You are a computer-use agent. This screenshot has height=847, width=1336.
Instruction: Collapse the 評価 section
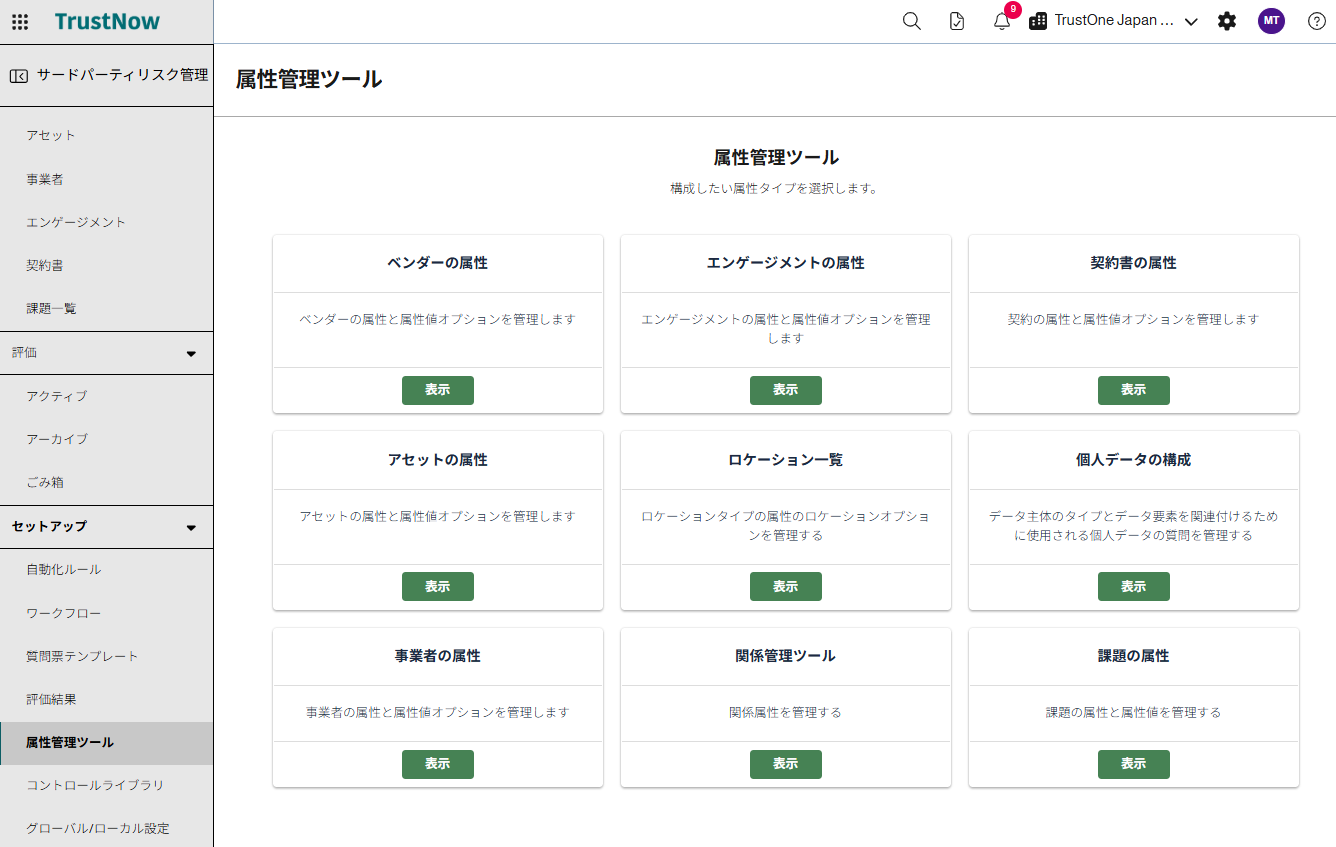click(106, 353)
